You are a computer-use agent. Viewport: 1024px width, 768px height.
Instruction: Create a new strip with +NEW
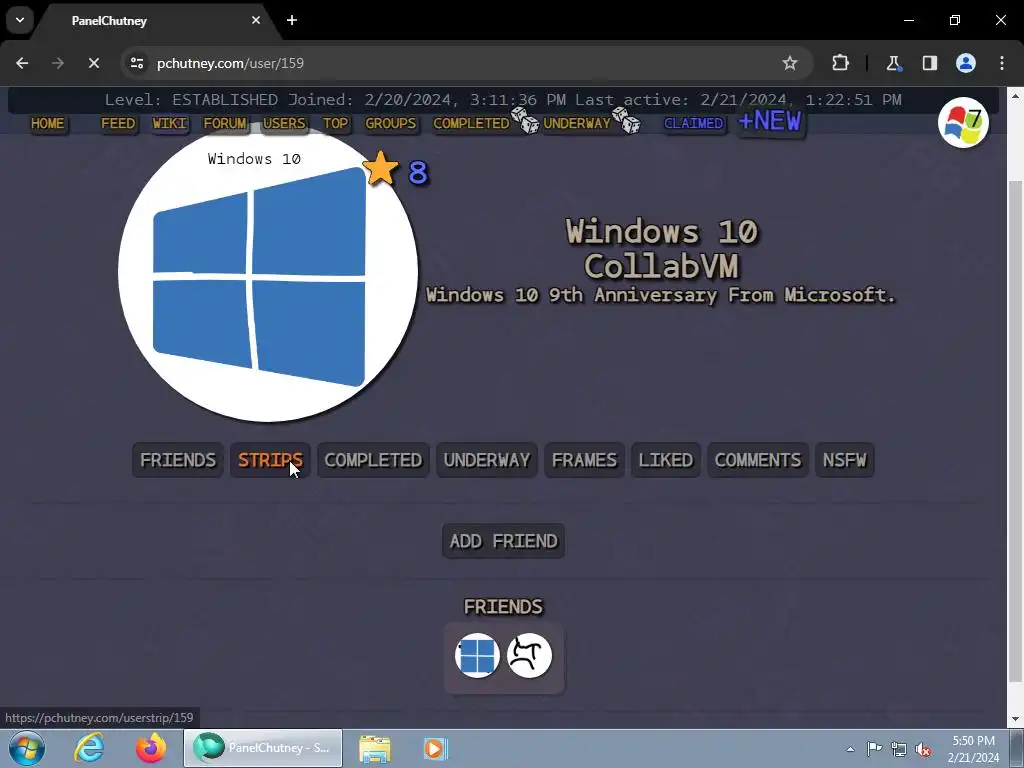(770, 121)
